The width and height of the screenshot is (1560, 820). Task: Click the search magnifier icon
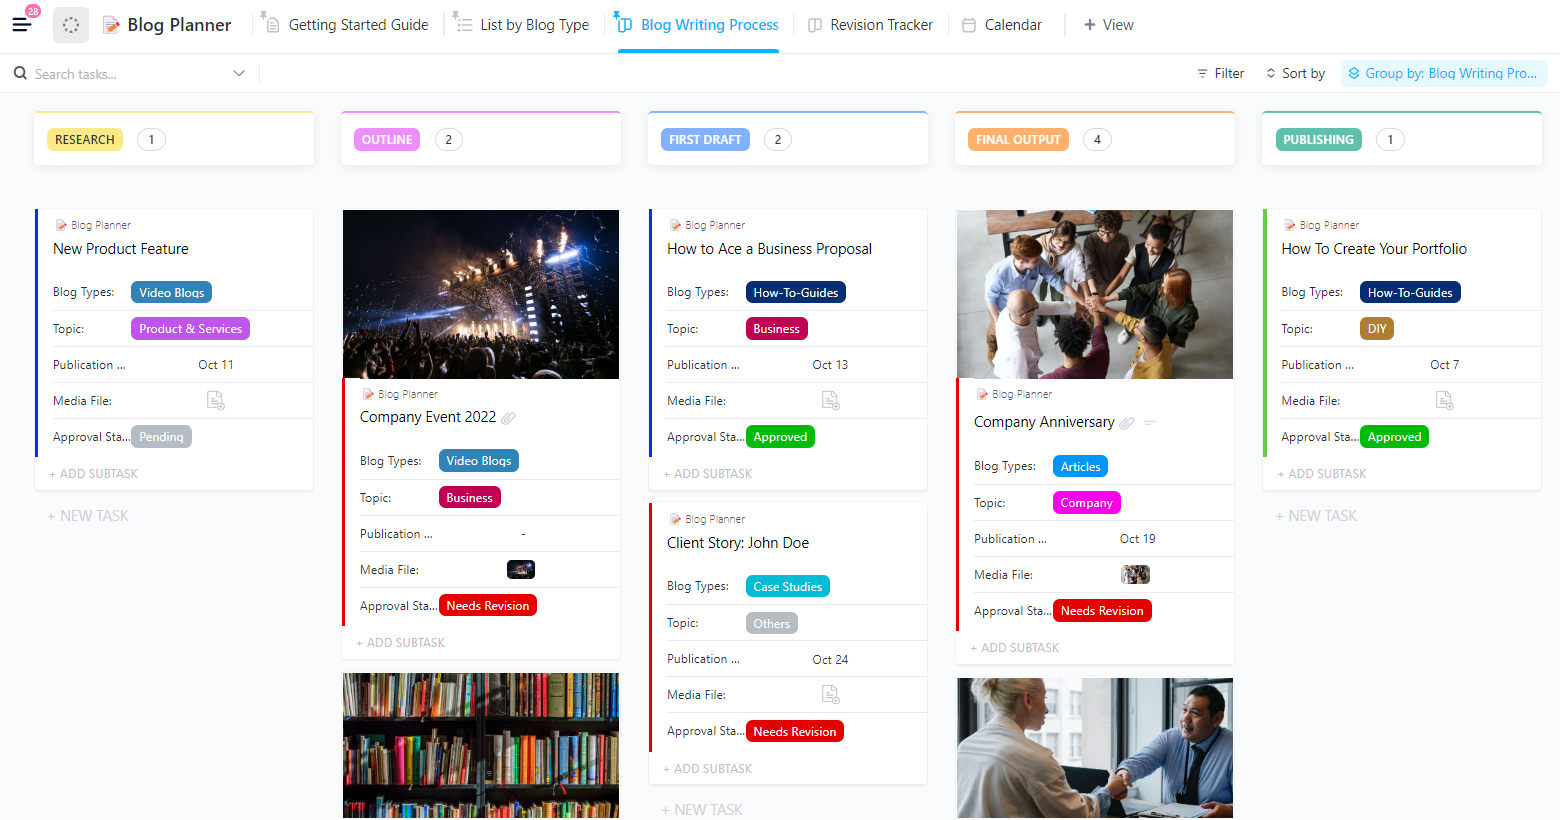coord(19,73)
